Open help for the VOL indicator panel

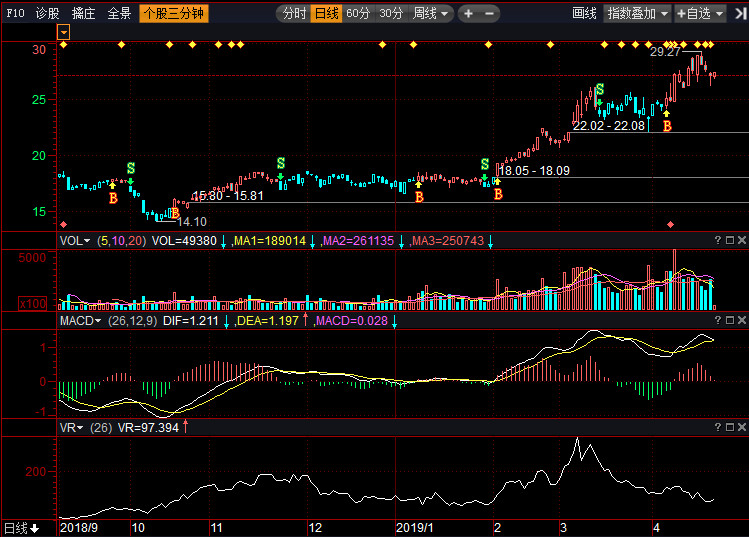pos(717,240)
